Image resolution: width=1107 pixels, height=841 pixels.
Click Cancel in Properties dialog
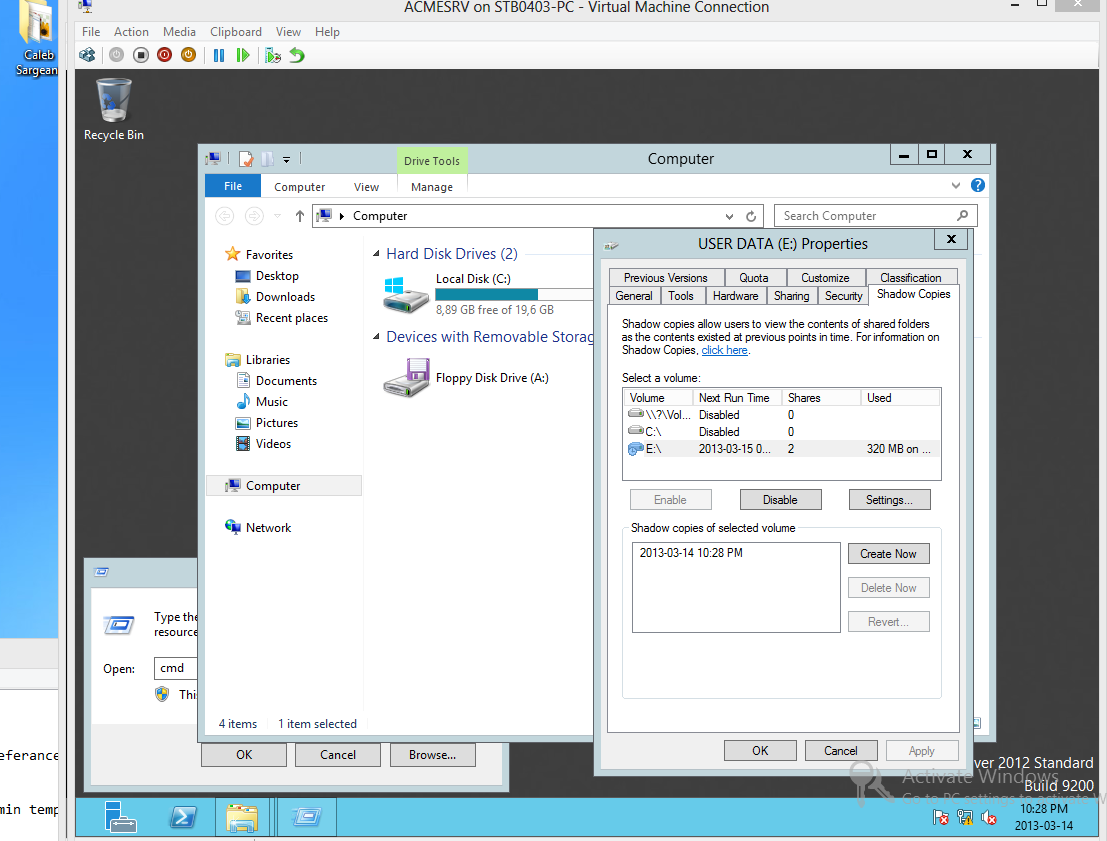click(841, 751)
